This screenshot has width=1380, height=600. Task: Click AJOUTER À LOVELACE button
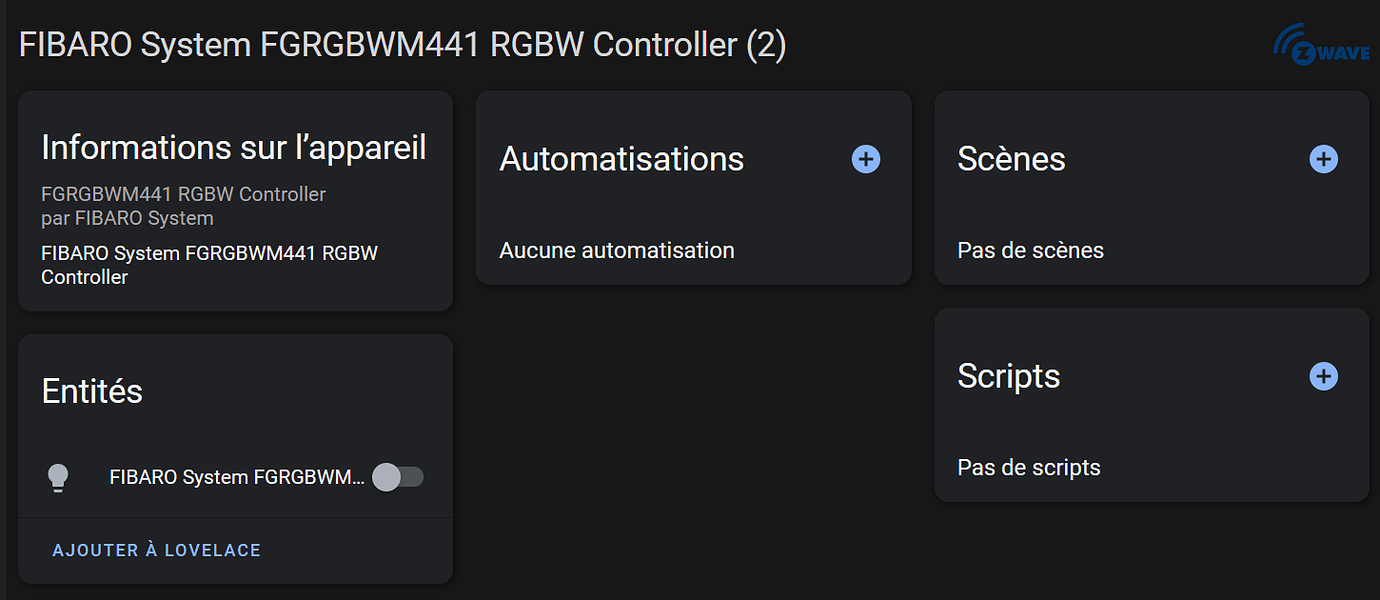(157, 550)
